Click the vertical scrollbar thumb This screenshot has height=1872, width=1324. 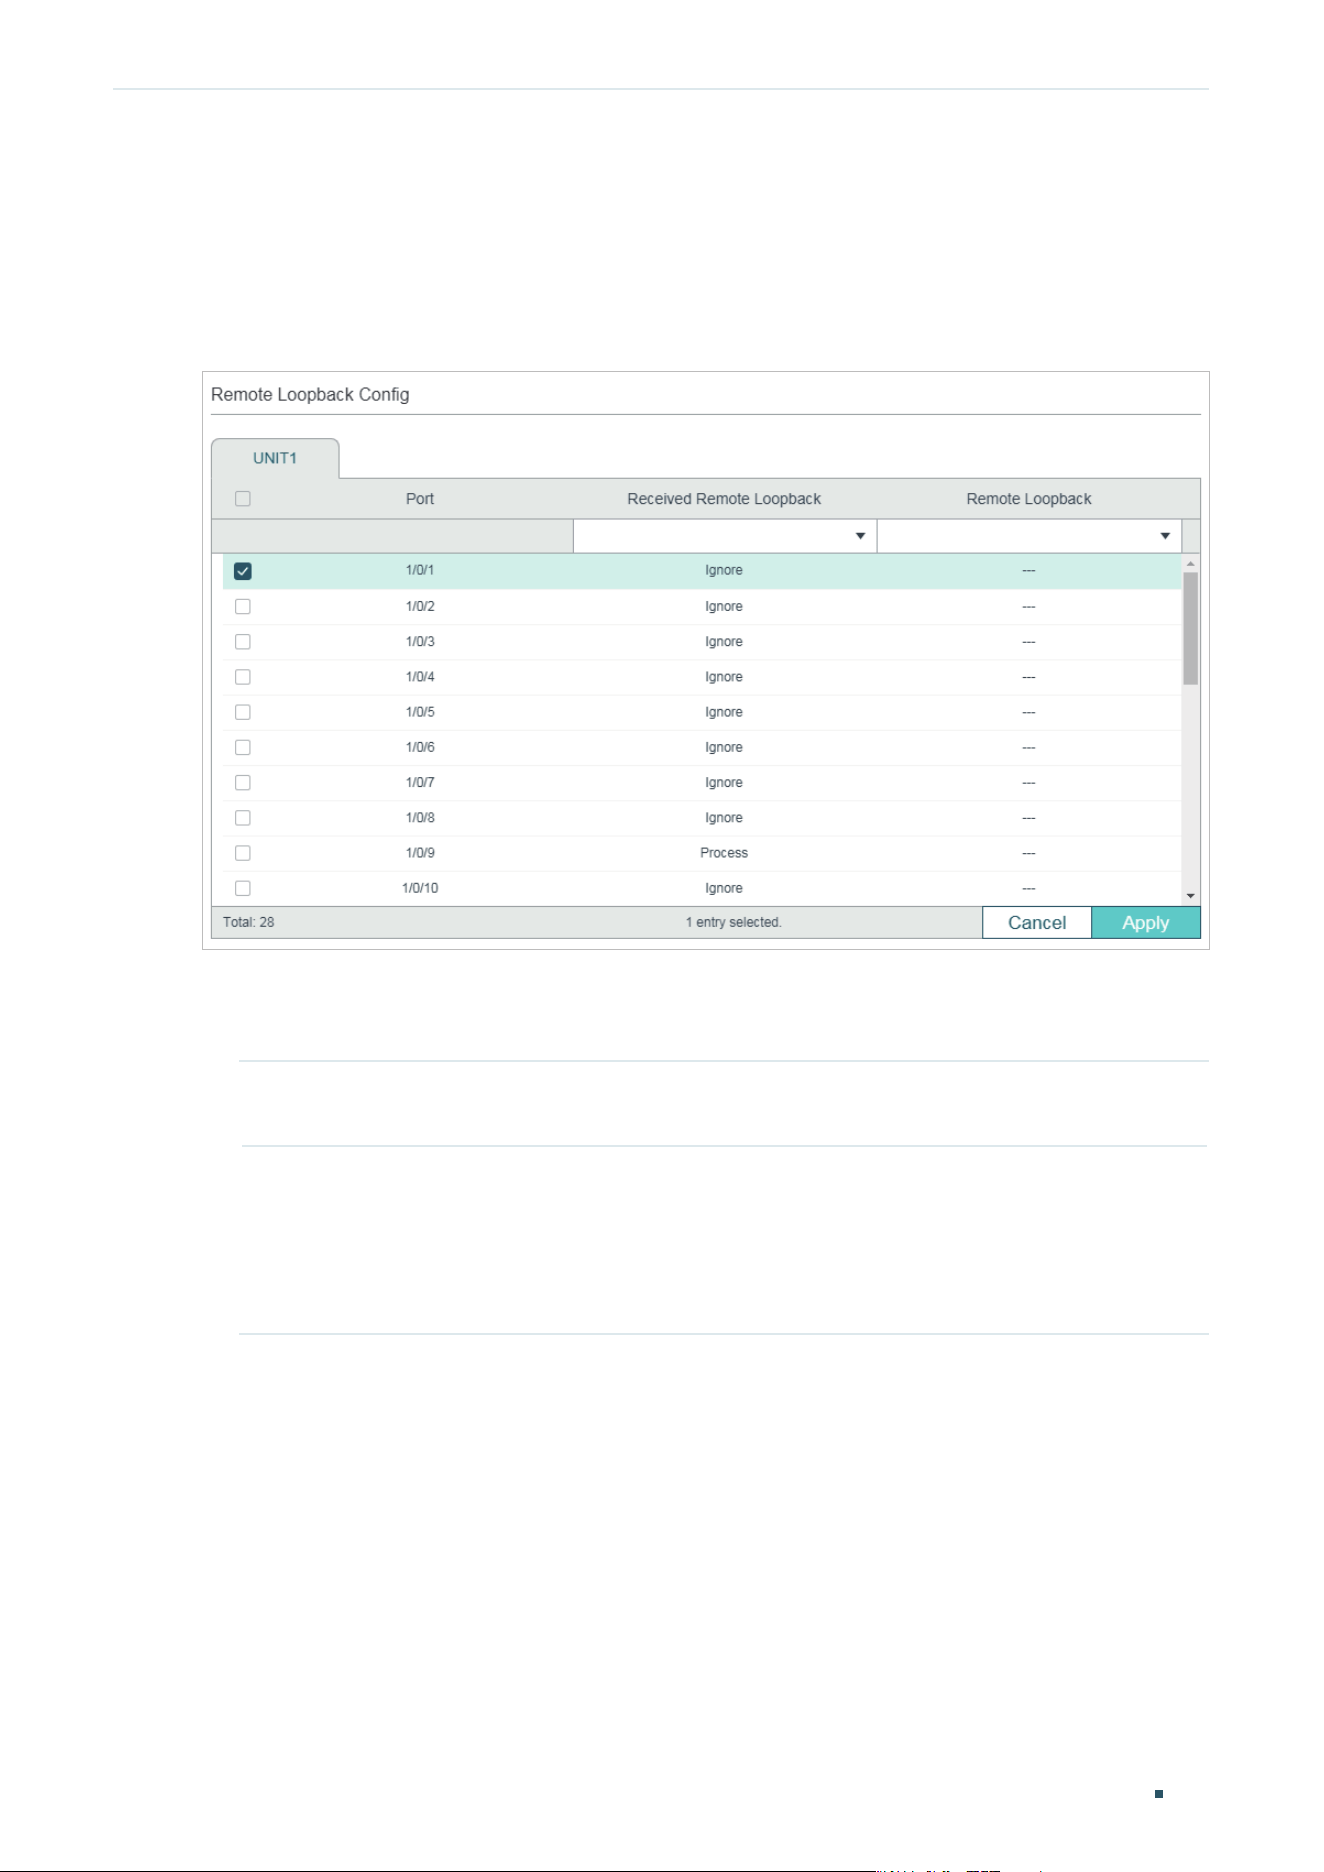click(1190, 628)
